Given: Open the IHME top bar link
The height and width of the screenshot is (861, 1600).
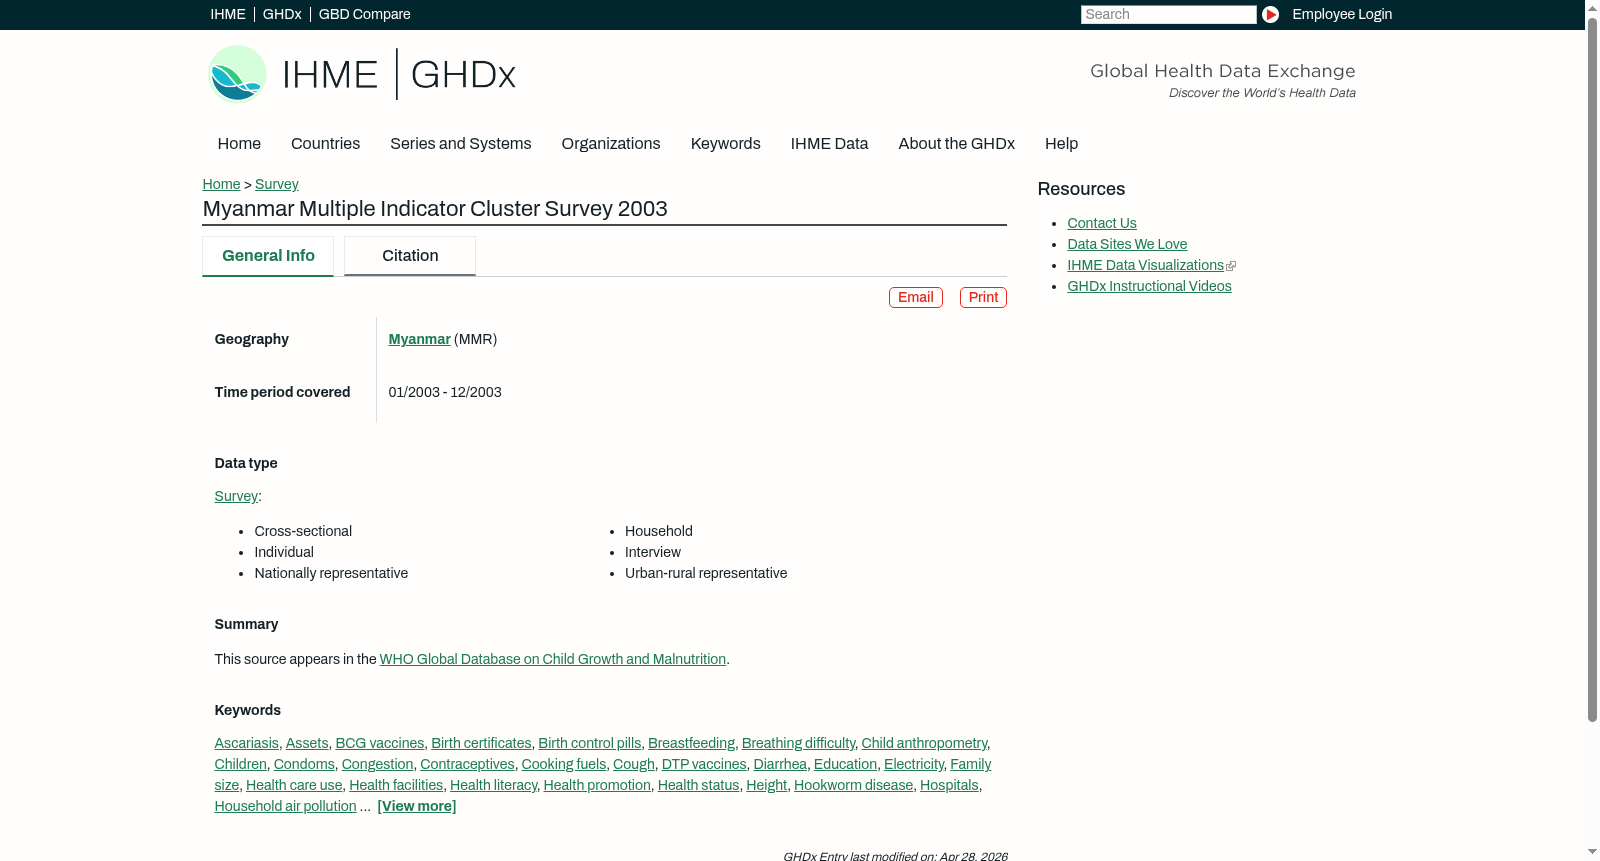Looking at the screenshot, I should click(228, 14).
